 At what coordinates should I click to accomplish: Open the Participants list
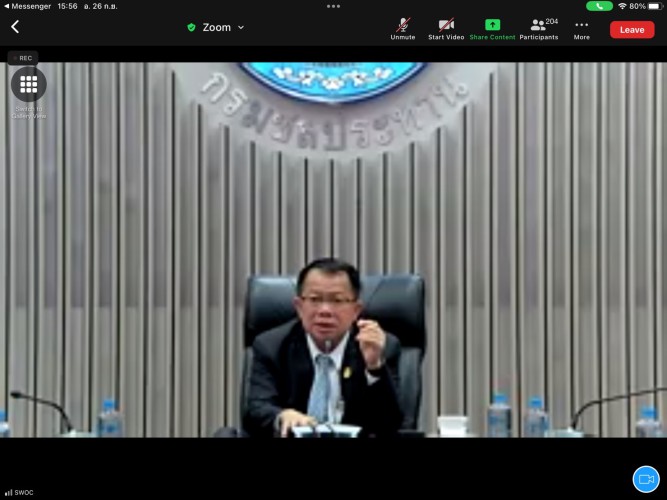coord(538,28)
